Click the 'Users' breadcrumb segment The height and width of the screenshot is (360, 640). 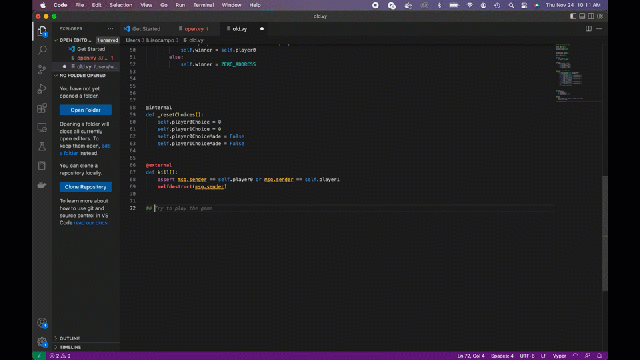[133, 40]
